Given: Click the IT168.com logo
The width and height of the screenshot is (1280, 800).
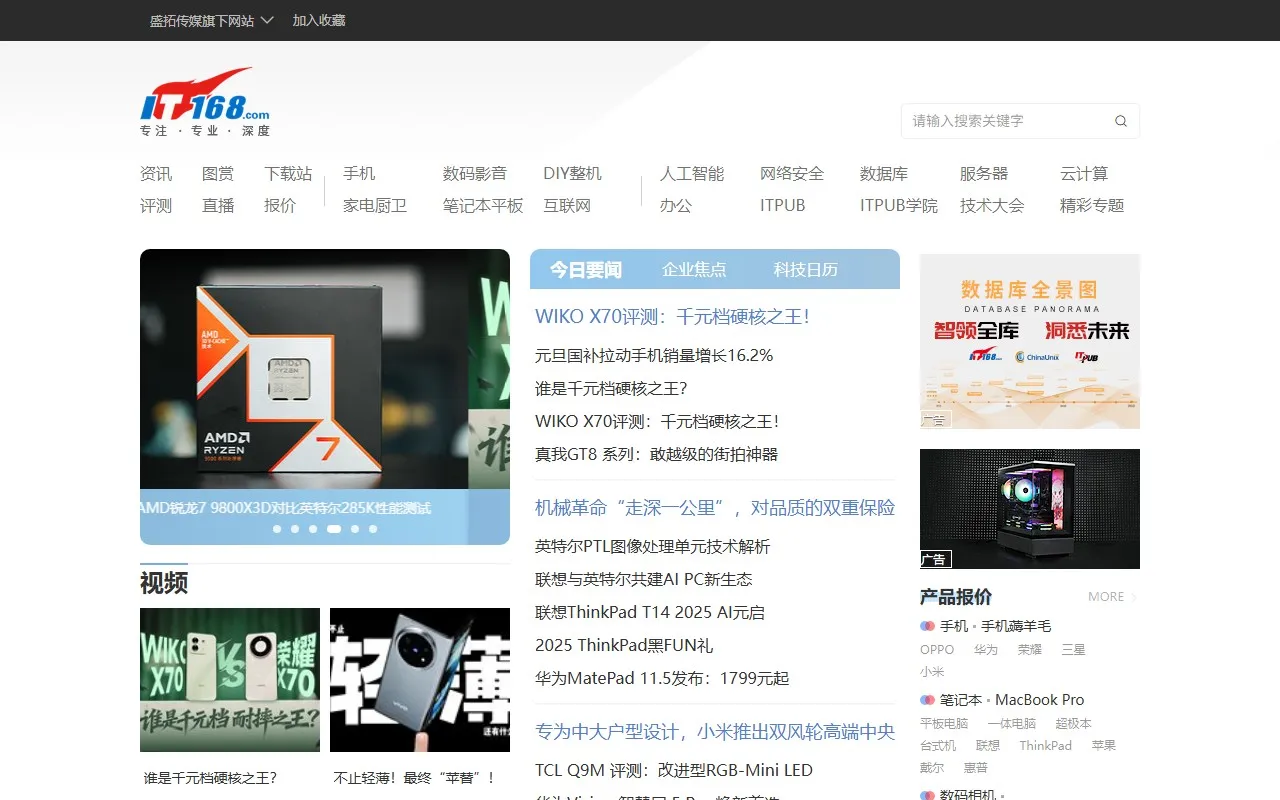Looking at the screenshot, I should [x=205, y=101].
